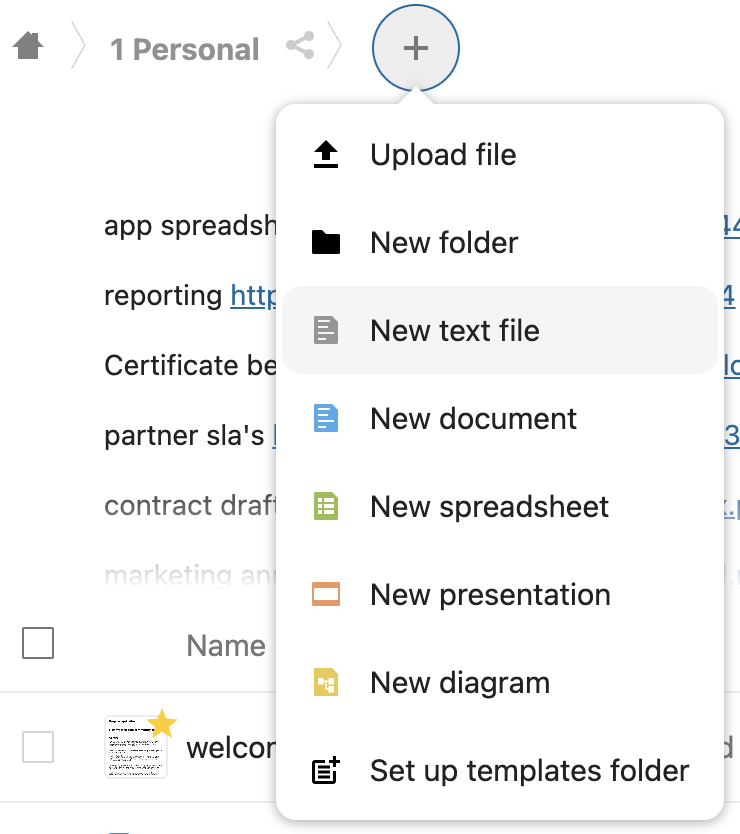
Task: Click the green New spreadsheet icon
Action: pyautogui.click(x=326, y=506)
